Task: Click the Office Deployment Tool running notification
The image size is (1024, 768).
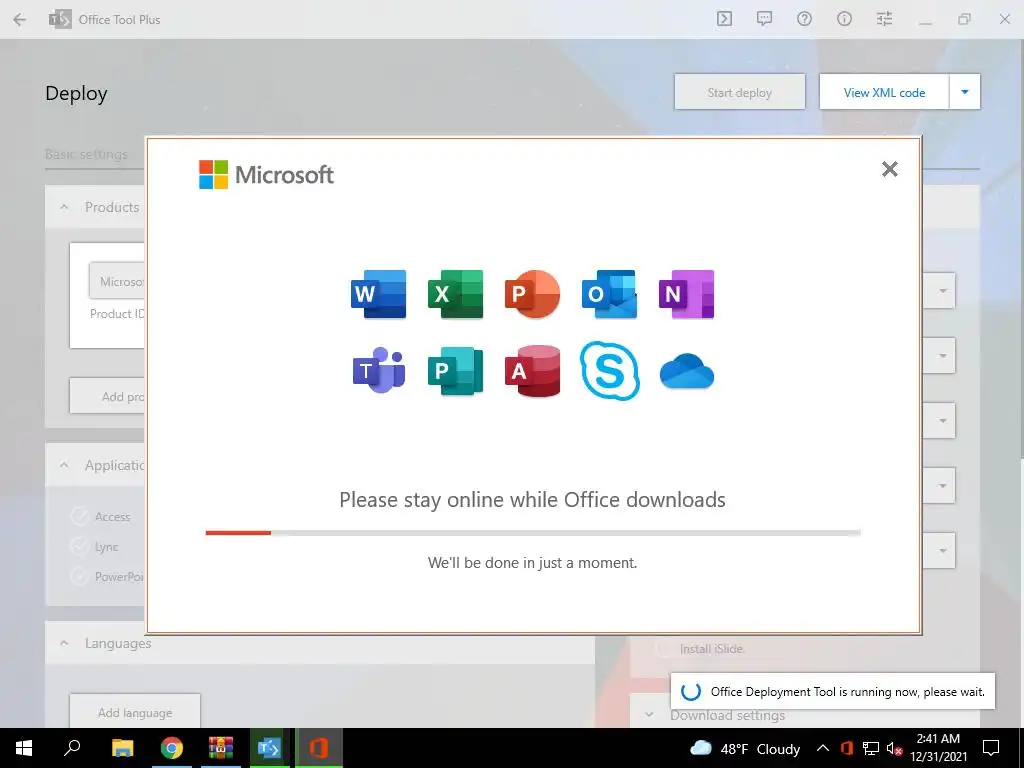Action: [x=833, y=691]
